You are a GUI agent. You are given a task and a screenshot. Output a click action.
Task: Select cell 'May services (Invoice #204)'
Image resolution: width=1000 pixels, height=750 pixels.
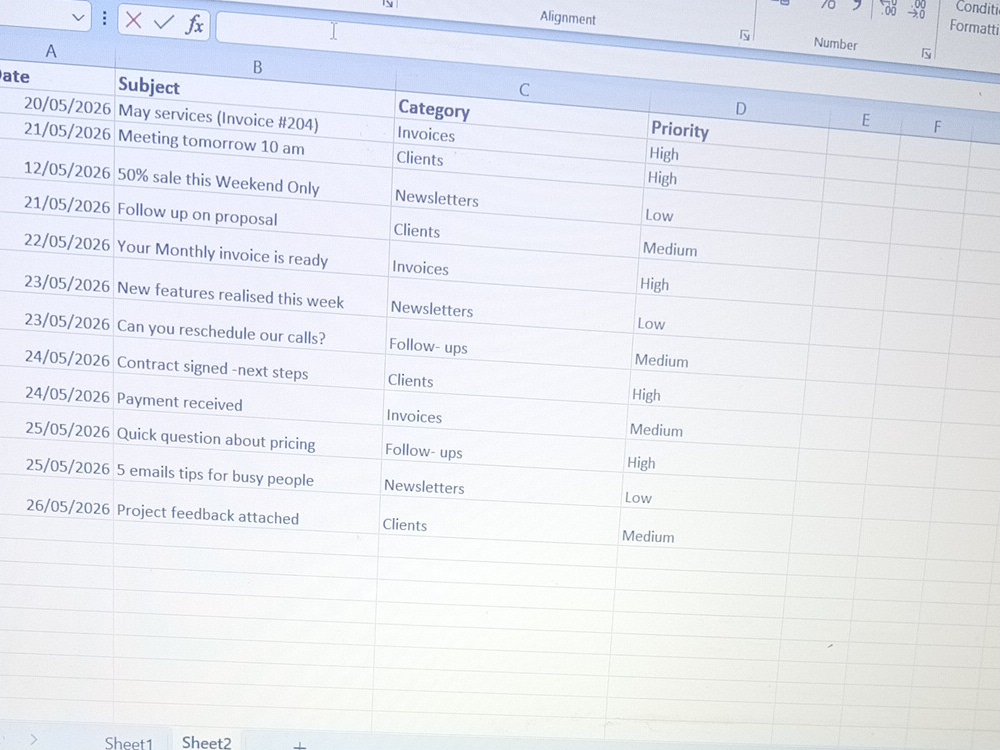(x=254, y=117)
